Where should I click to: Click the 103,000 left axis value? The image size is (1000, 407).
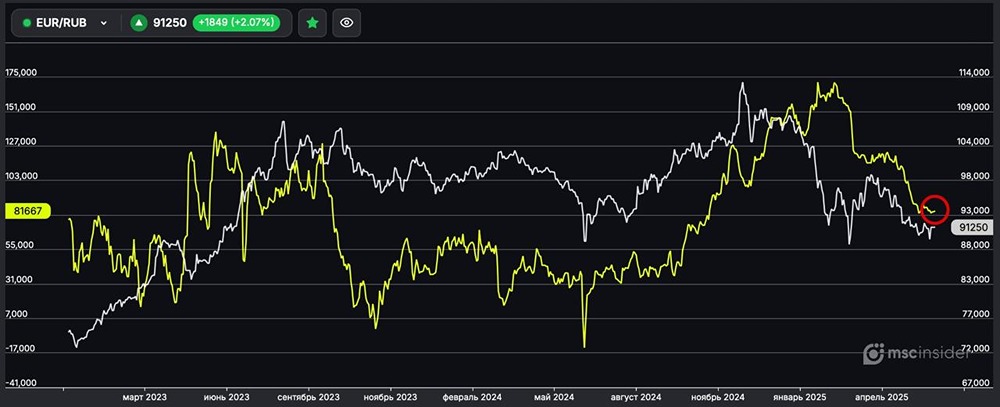pyautogui.click(x=21, y=177)
